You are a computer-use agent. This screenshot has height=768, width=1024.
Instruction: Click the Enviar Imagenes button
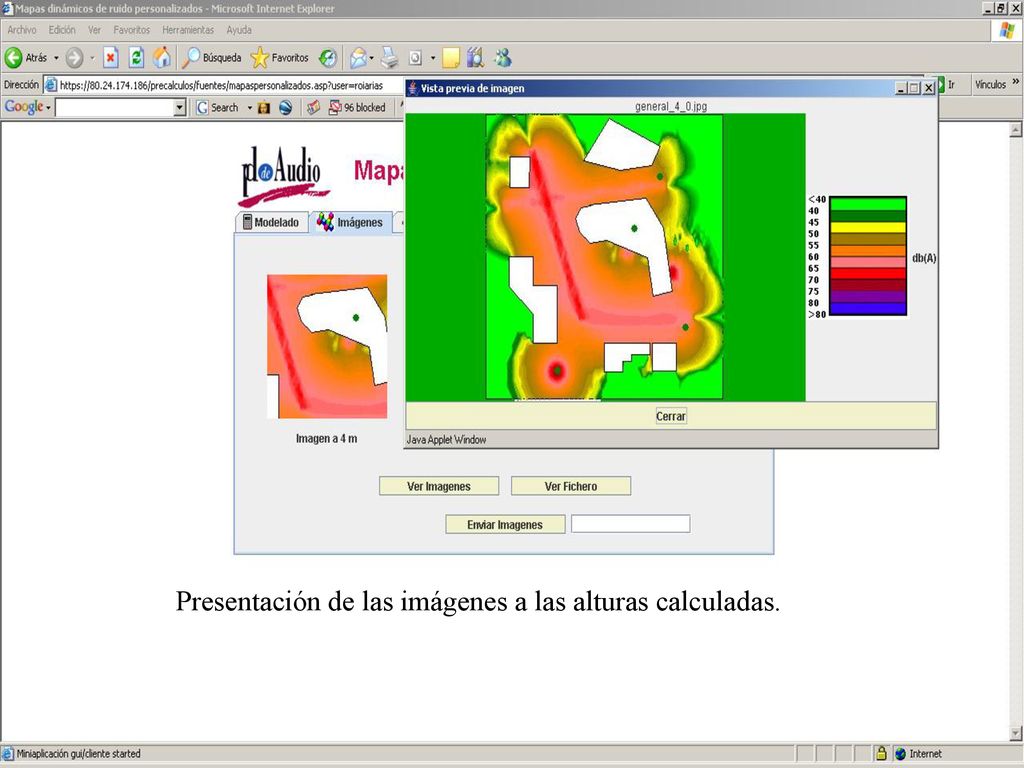tap(505, 524)
